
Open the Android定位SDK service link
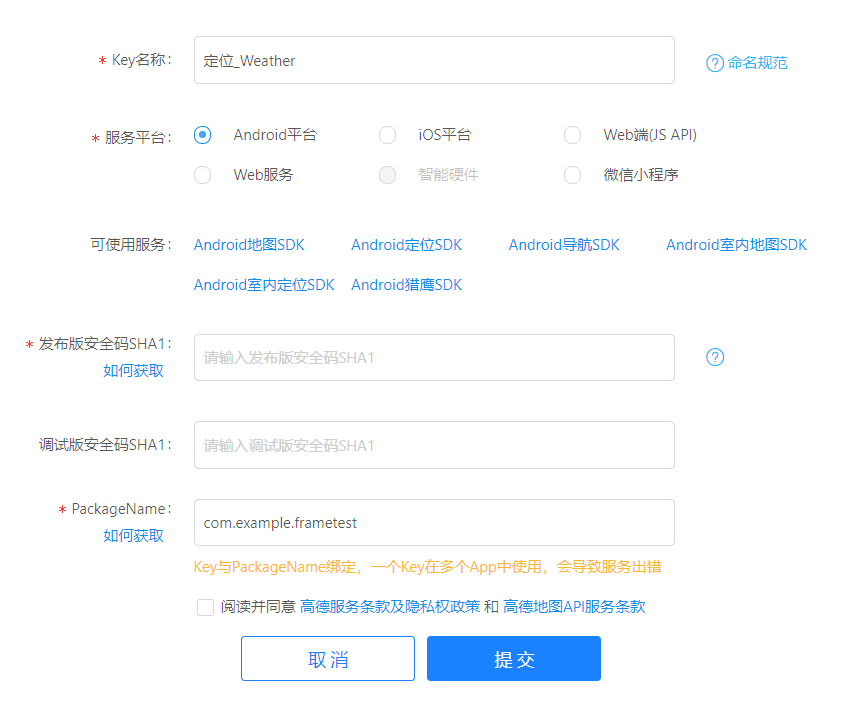click(x=406, y=244)
